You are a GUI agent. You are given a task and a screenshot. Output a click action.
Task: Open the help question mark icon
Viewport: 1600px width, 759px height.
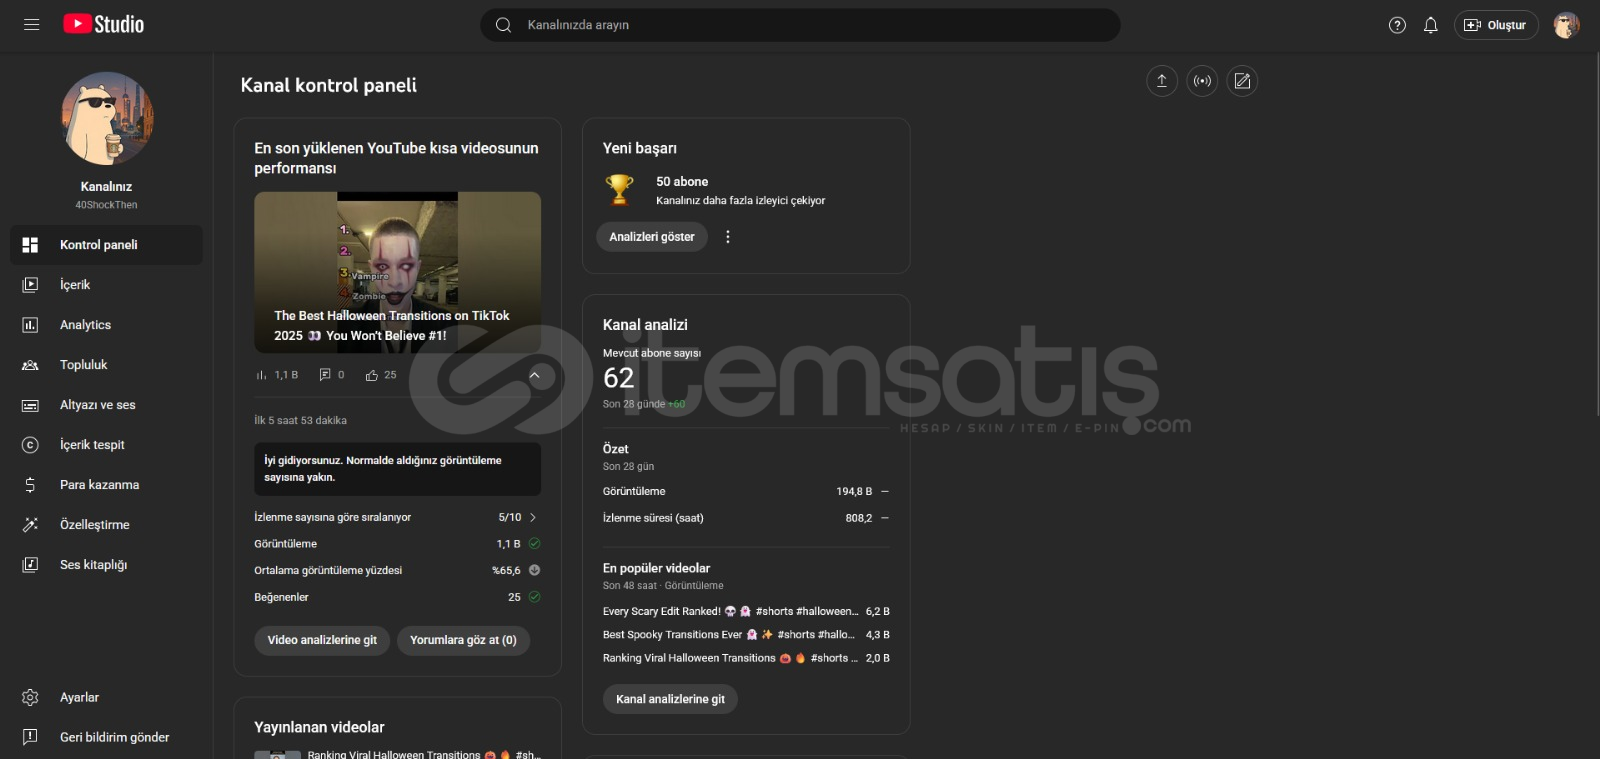1397,25
